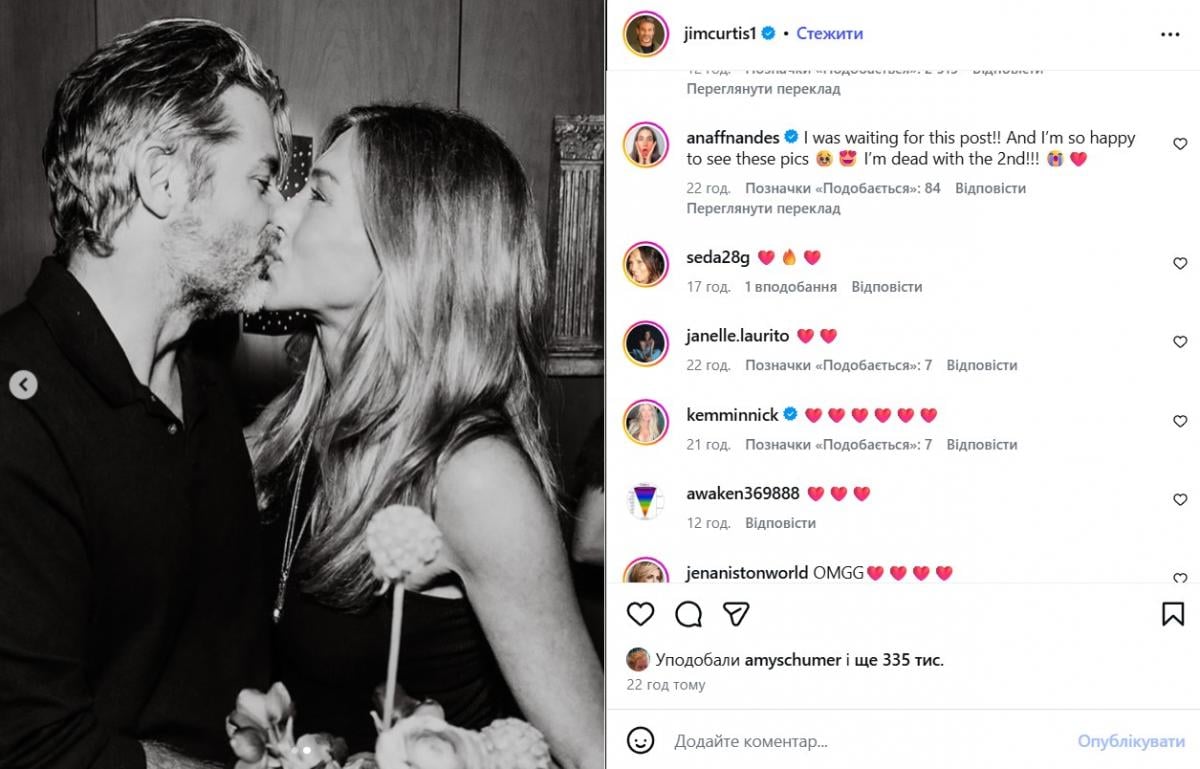Open the amyschumer profile from likes
The image size is (1200, 769).
pos(793,660)
